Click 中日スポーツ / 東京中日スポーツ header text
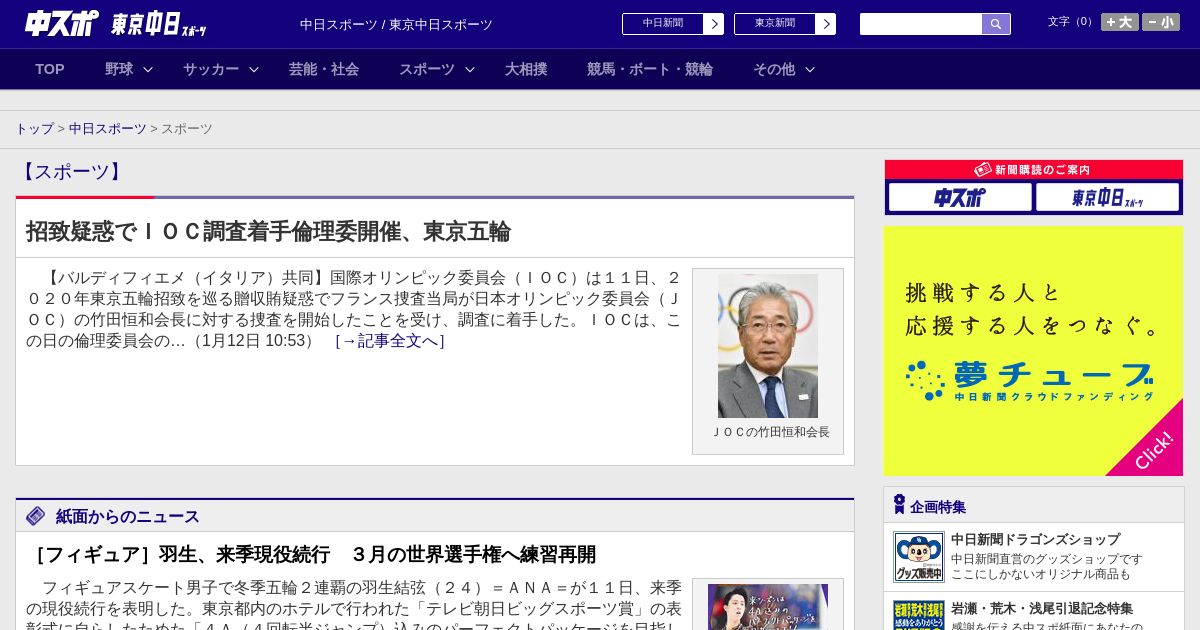This screenshot has height=630, width=1200. tap(396, 24)
